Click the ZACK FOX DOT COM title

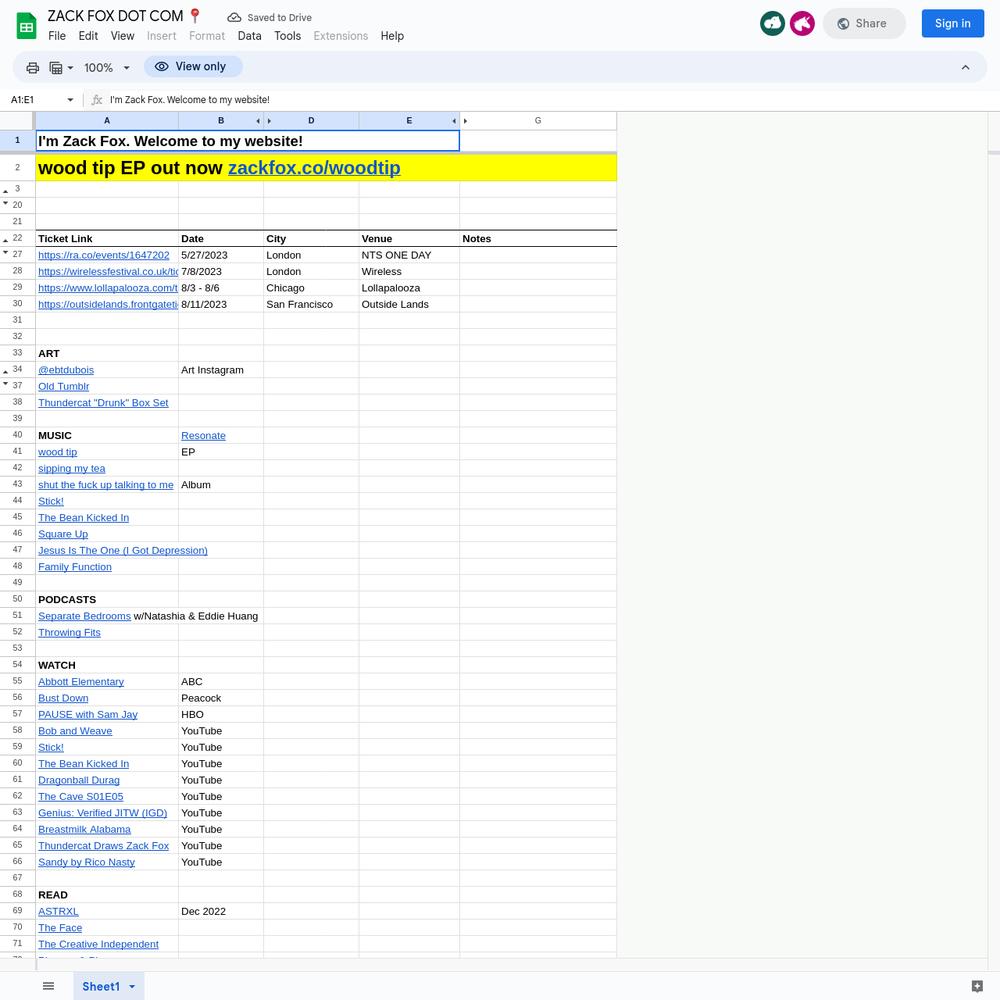click(x=115, y=16)
